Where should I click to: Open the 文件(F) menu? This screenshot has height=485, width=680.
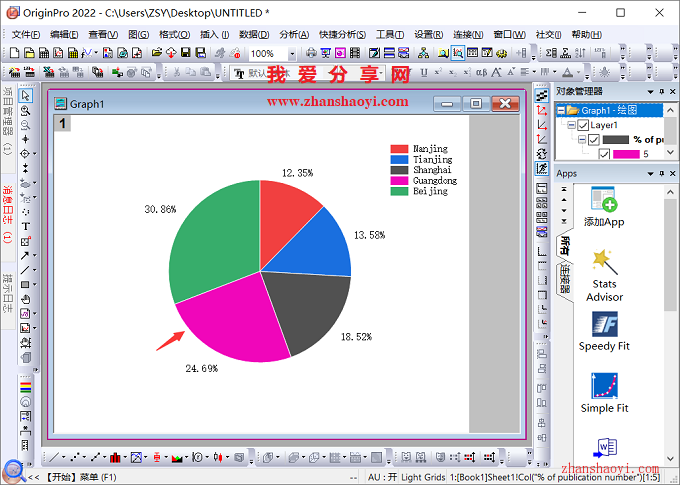pos(26,35)
